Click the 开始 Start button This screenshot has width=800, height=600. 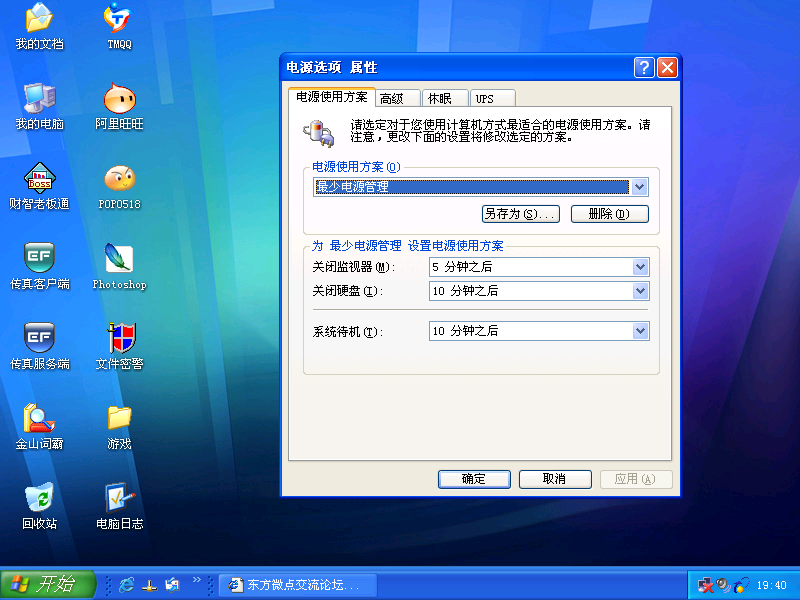pos(47,584)
